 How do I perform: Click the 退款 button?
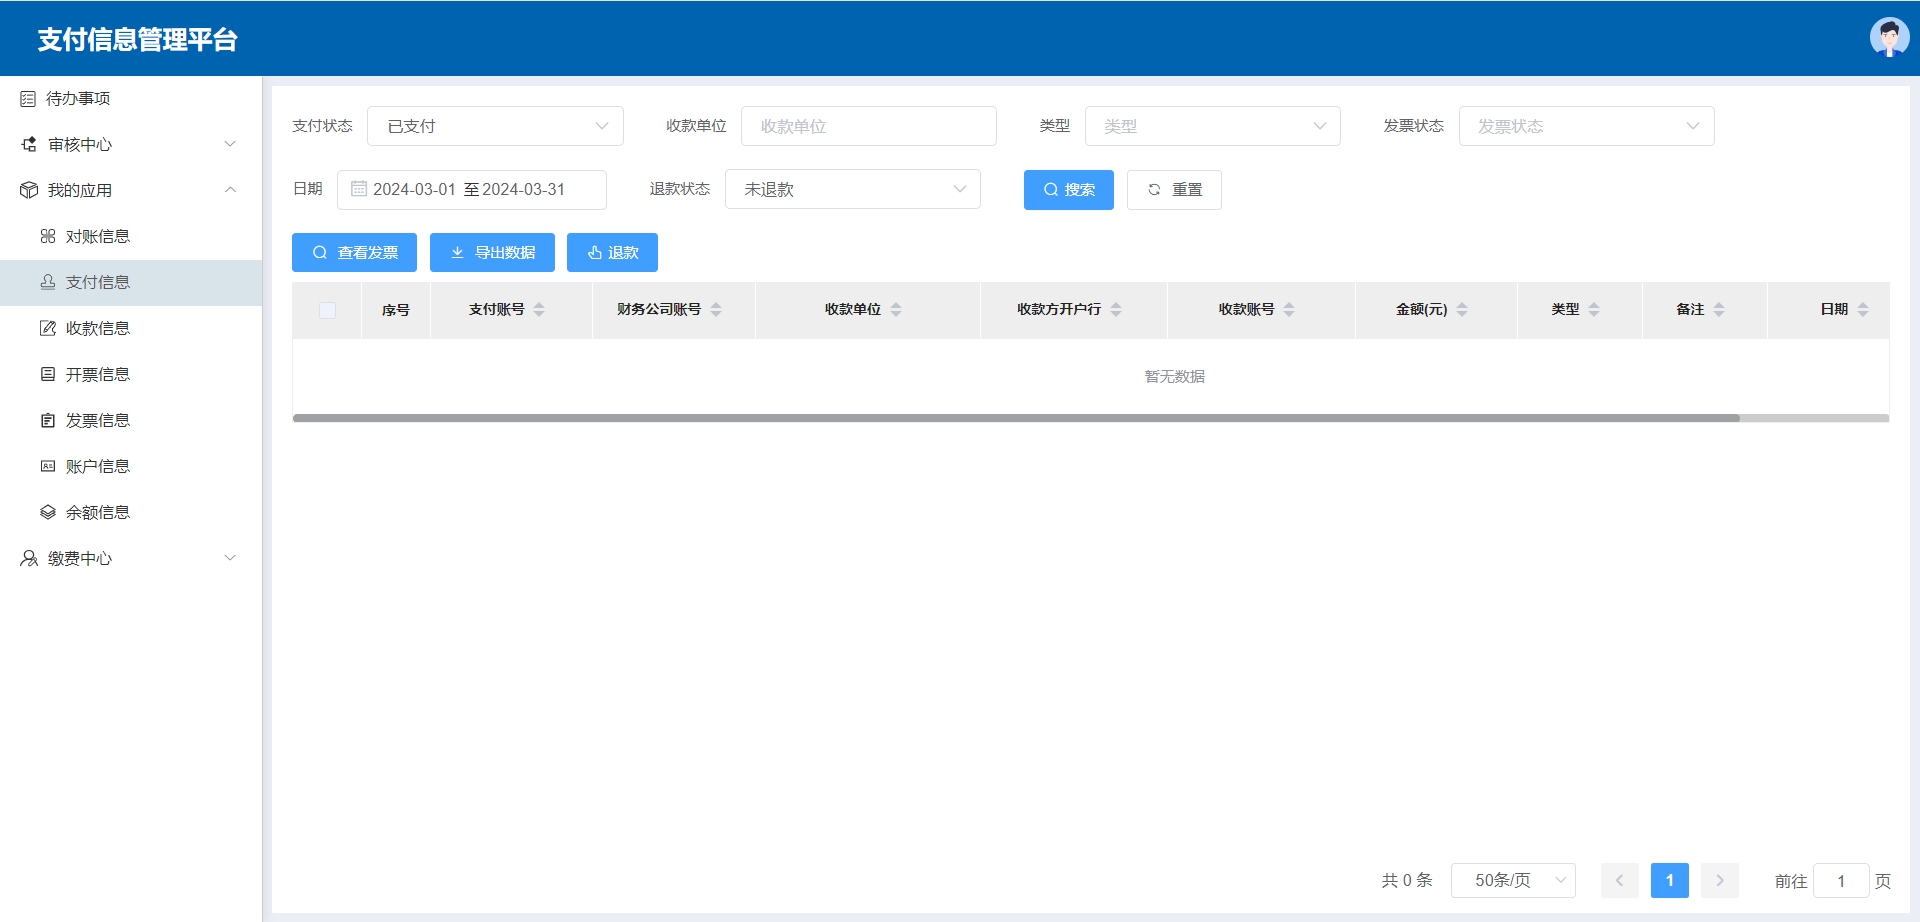coord(612,252)
